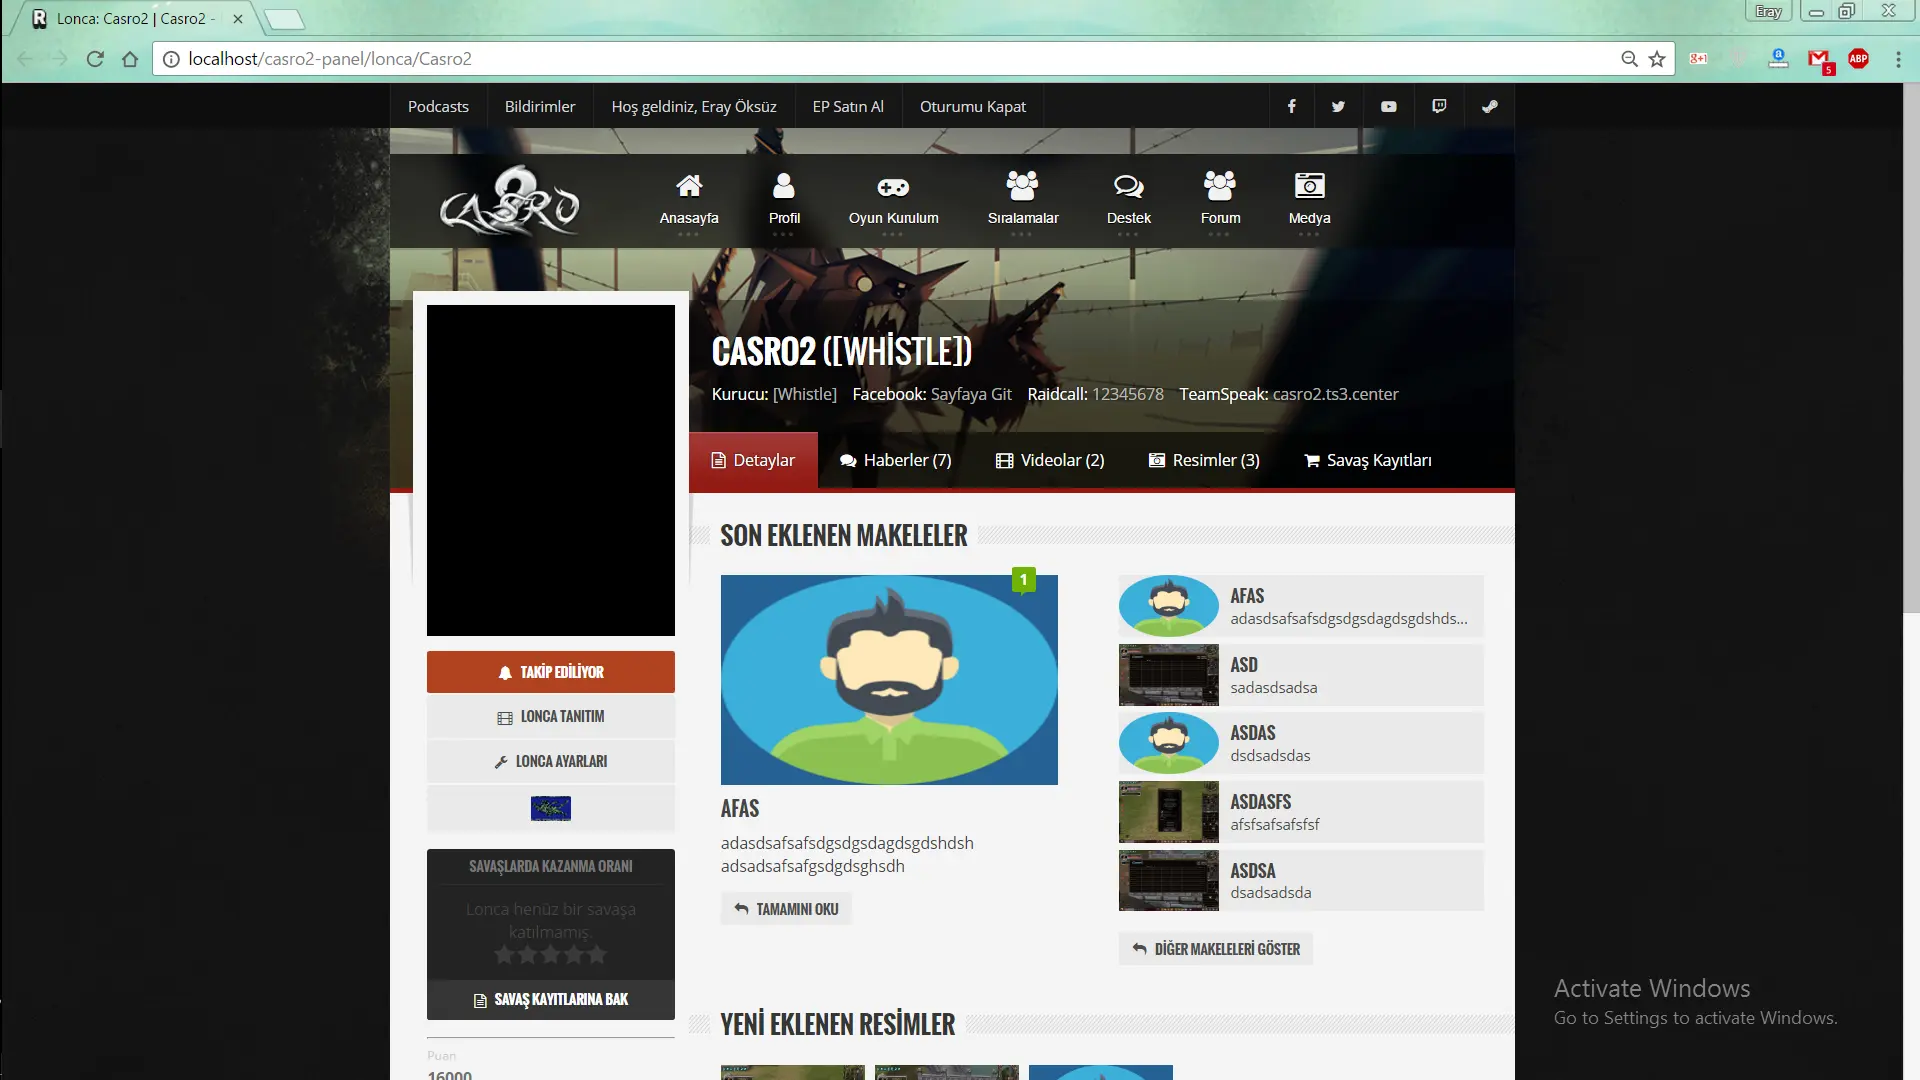1920x1080 pixels.
Task: Switch to Videolar (2) tab
Action: 1050,460
